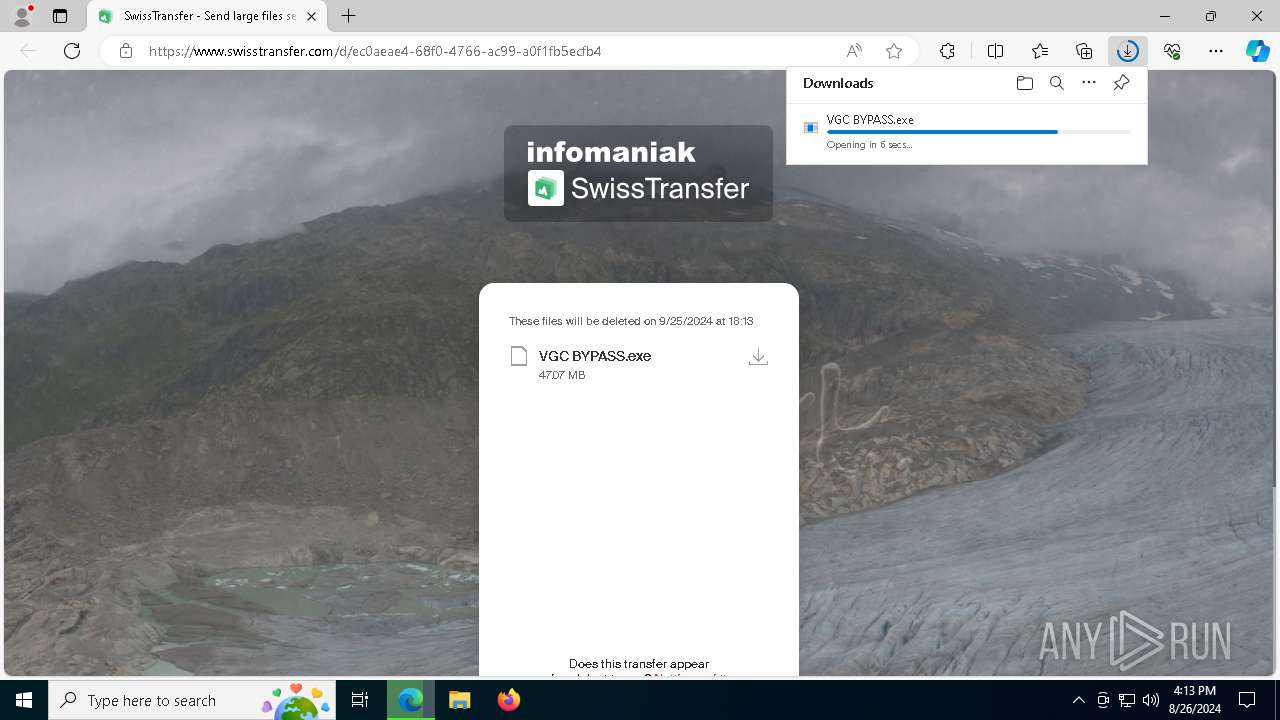Refresh the current page

coord(72,51)
